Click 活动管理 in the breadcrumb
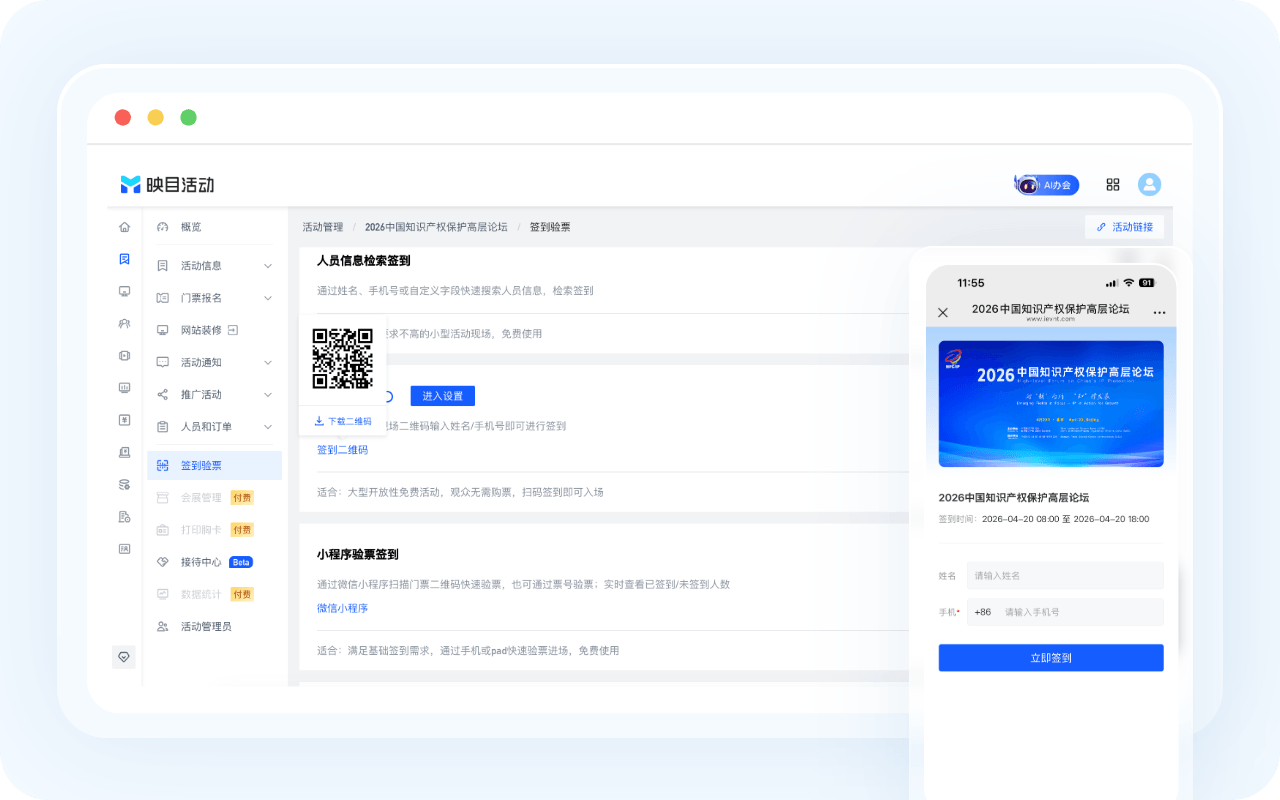This screenshot has width=1280, height=800. point(323,227)
